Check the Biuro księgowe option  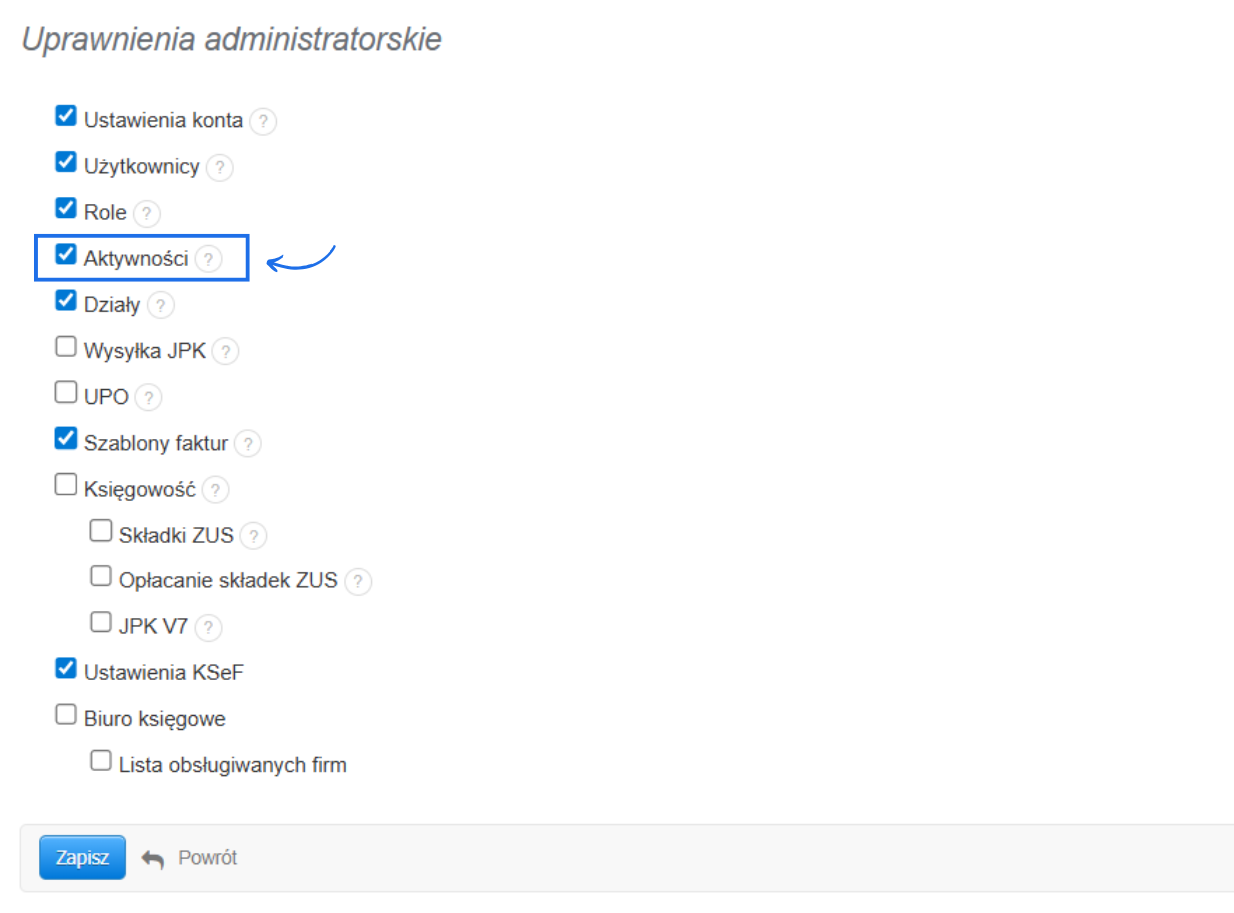coord(66,714)
